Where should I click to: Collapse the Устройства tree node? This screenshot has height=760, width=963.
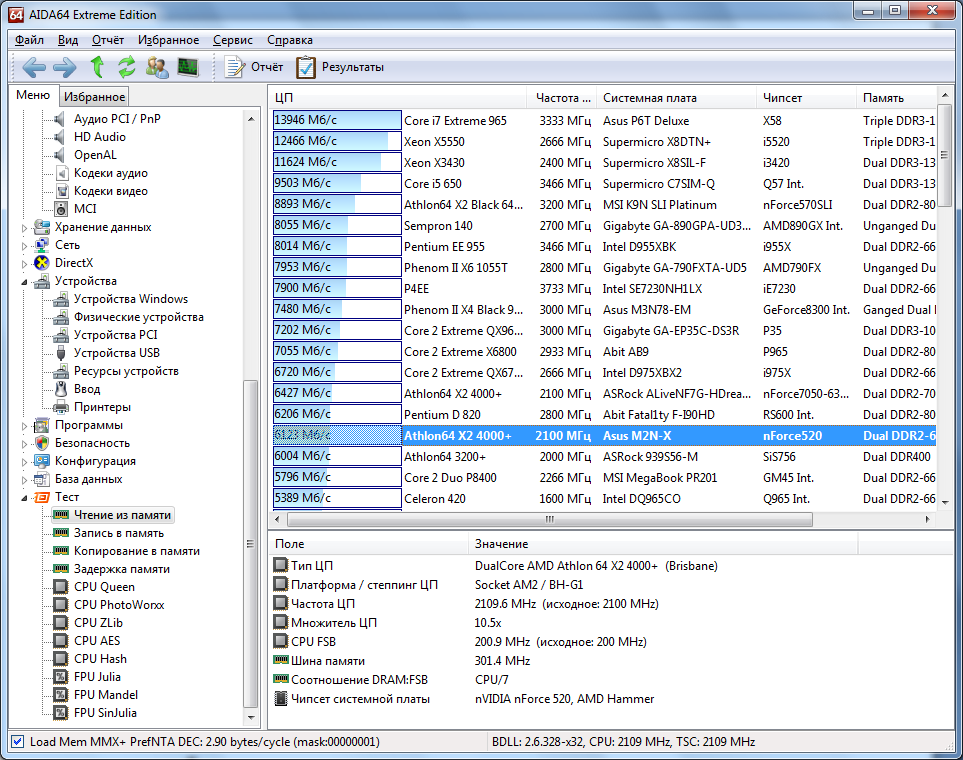tap(25, 281)
